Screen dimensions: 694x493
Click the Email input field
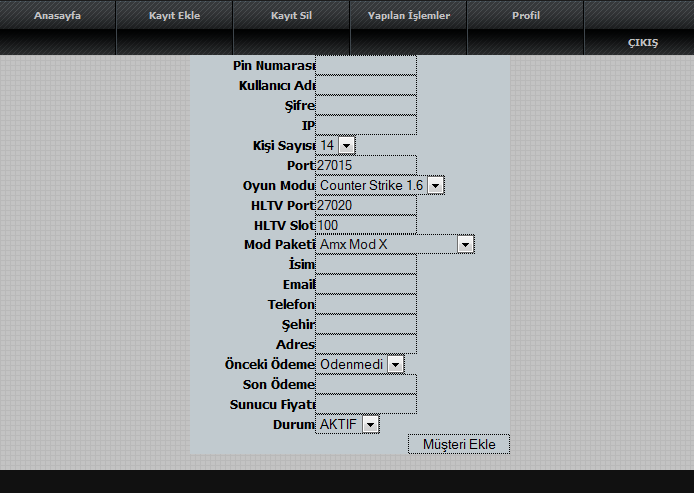point(365,285)
